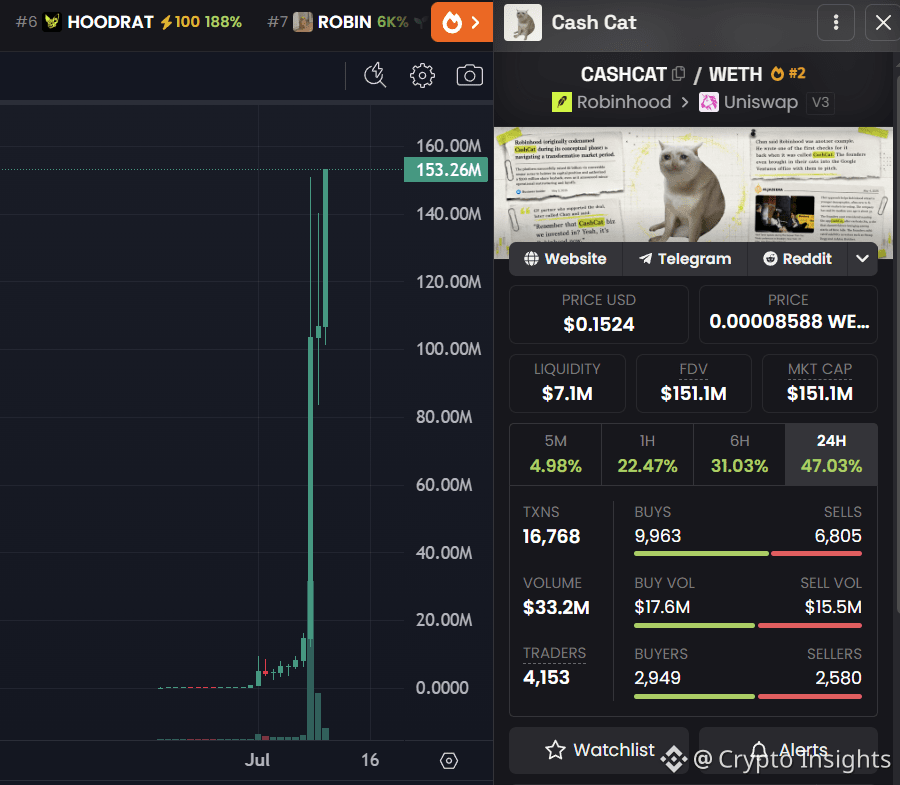
Task: Click the ROBIN token icon
Action: [303, 22]
